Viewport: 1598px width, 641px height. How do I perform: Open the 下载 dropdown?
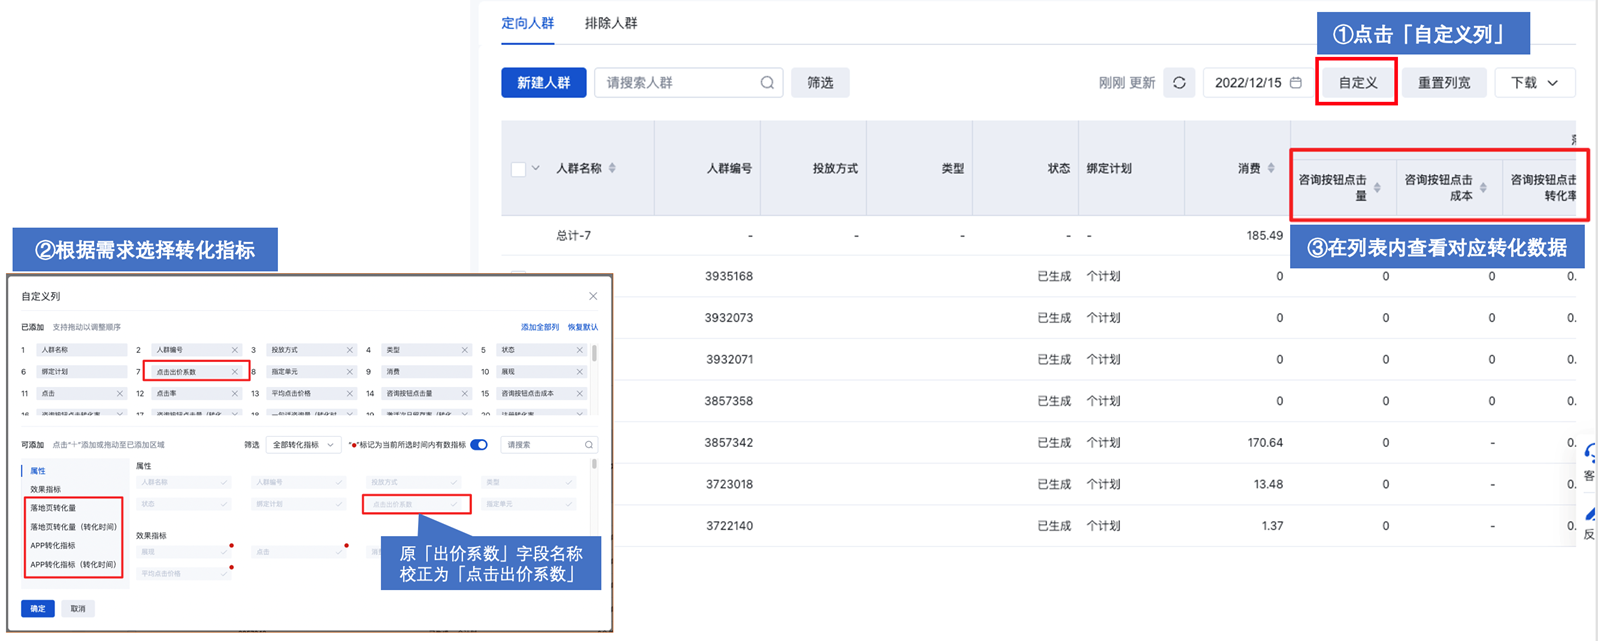click(x=1535, y=83)
